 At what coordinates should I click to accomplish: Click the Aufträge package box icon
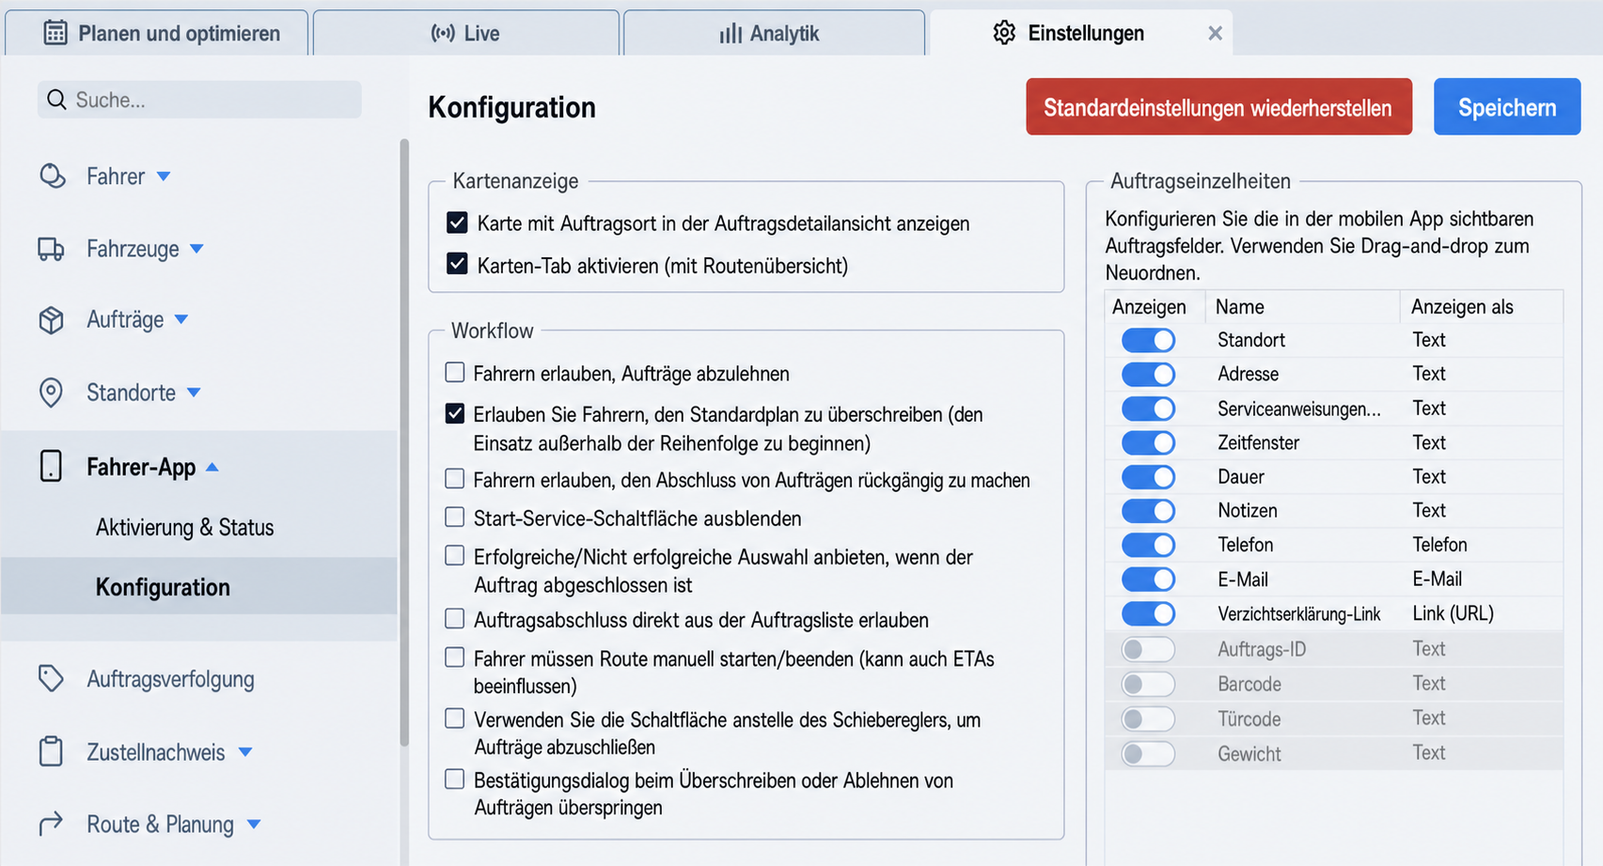click(51, 320)
